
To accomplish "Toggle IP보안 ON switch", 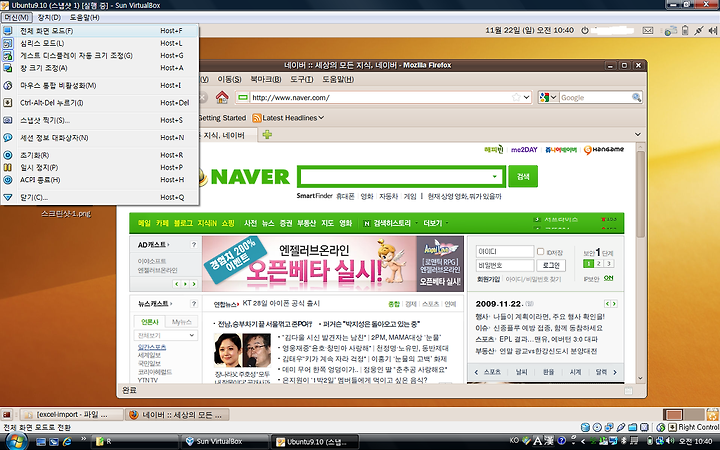I will click(608, 278).
